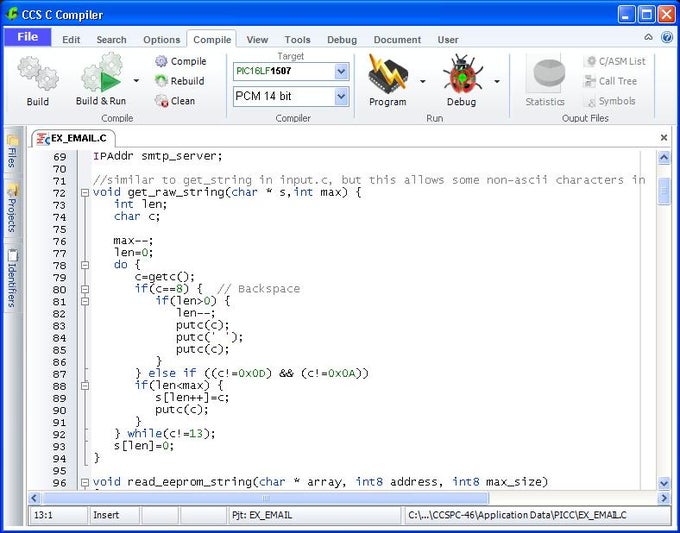Collapse the read_eeprom_string fold on line 96
The width and height of the screenshot is (680, 533).
pyautogui.click(x=85, y=482)
